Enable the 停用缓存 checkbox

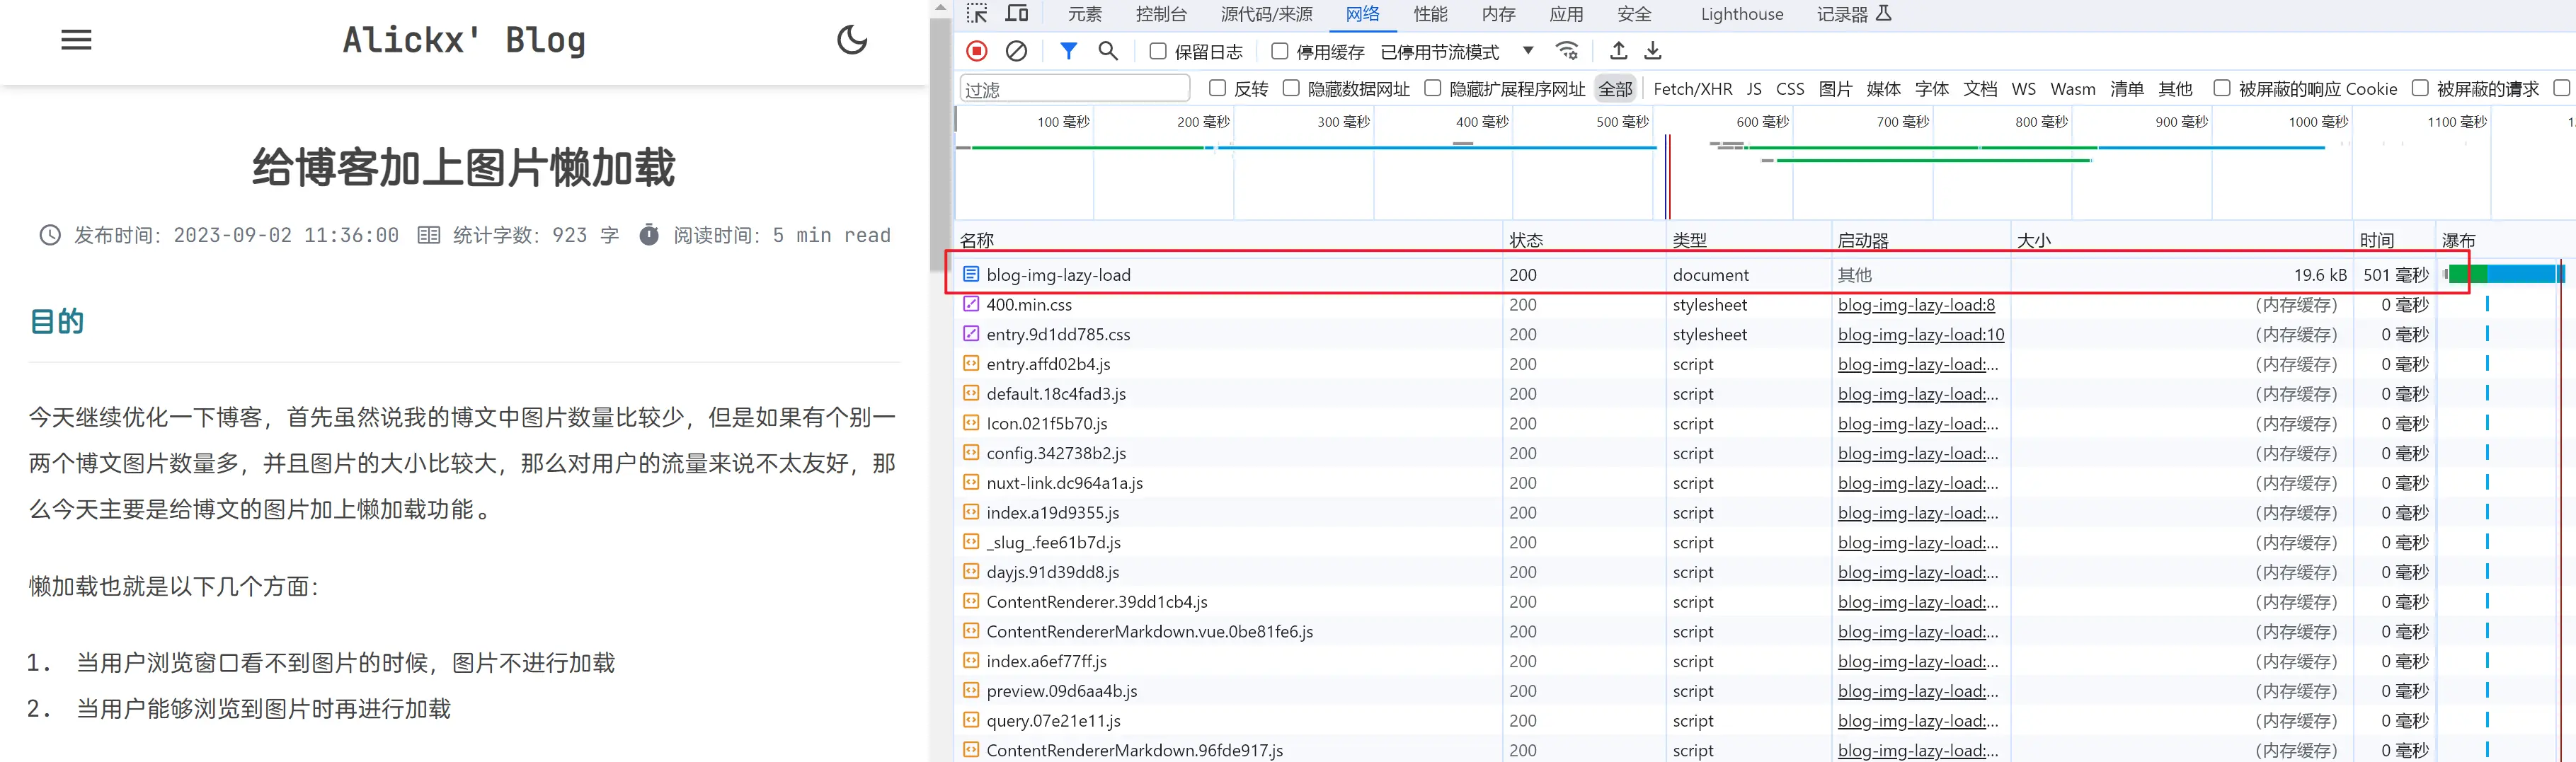(x=1279, y=51)
